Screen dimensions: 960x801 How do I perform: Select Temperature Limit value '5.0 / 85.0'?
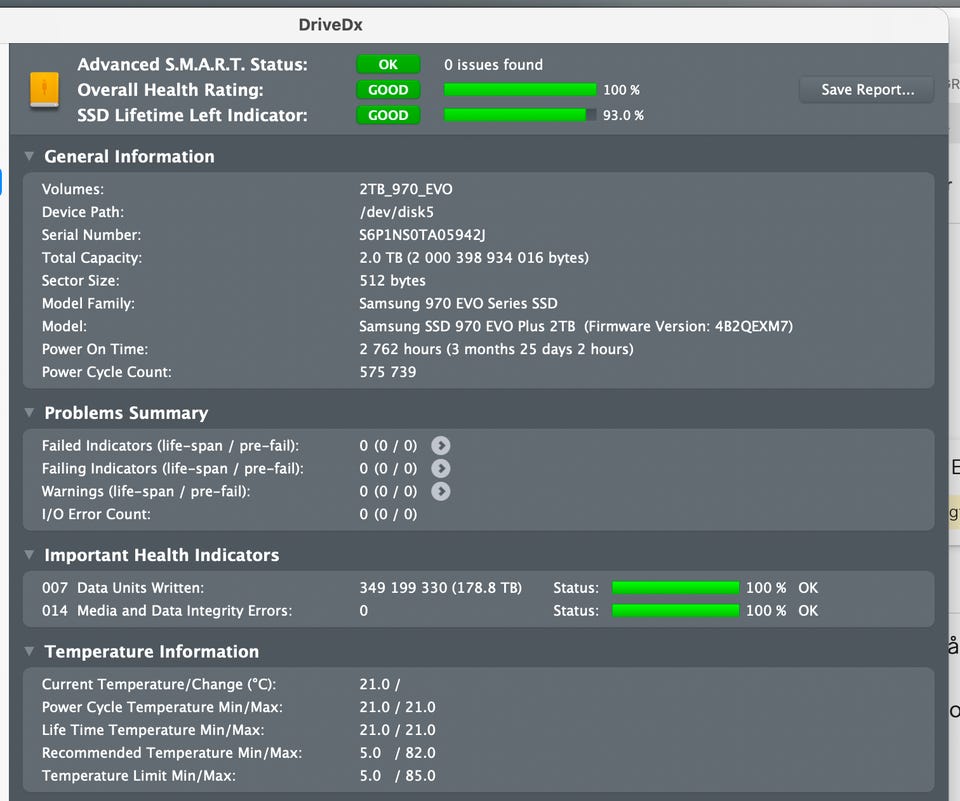pyautogui.click(x=397, y=775)
